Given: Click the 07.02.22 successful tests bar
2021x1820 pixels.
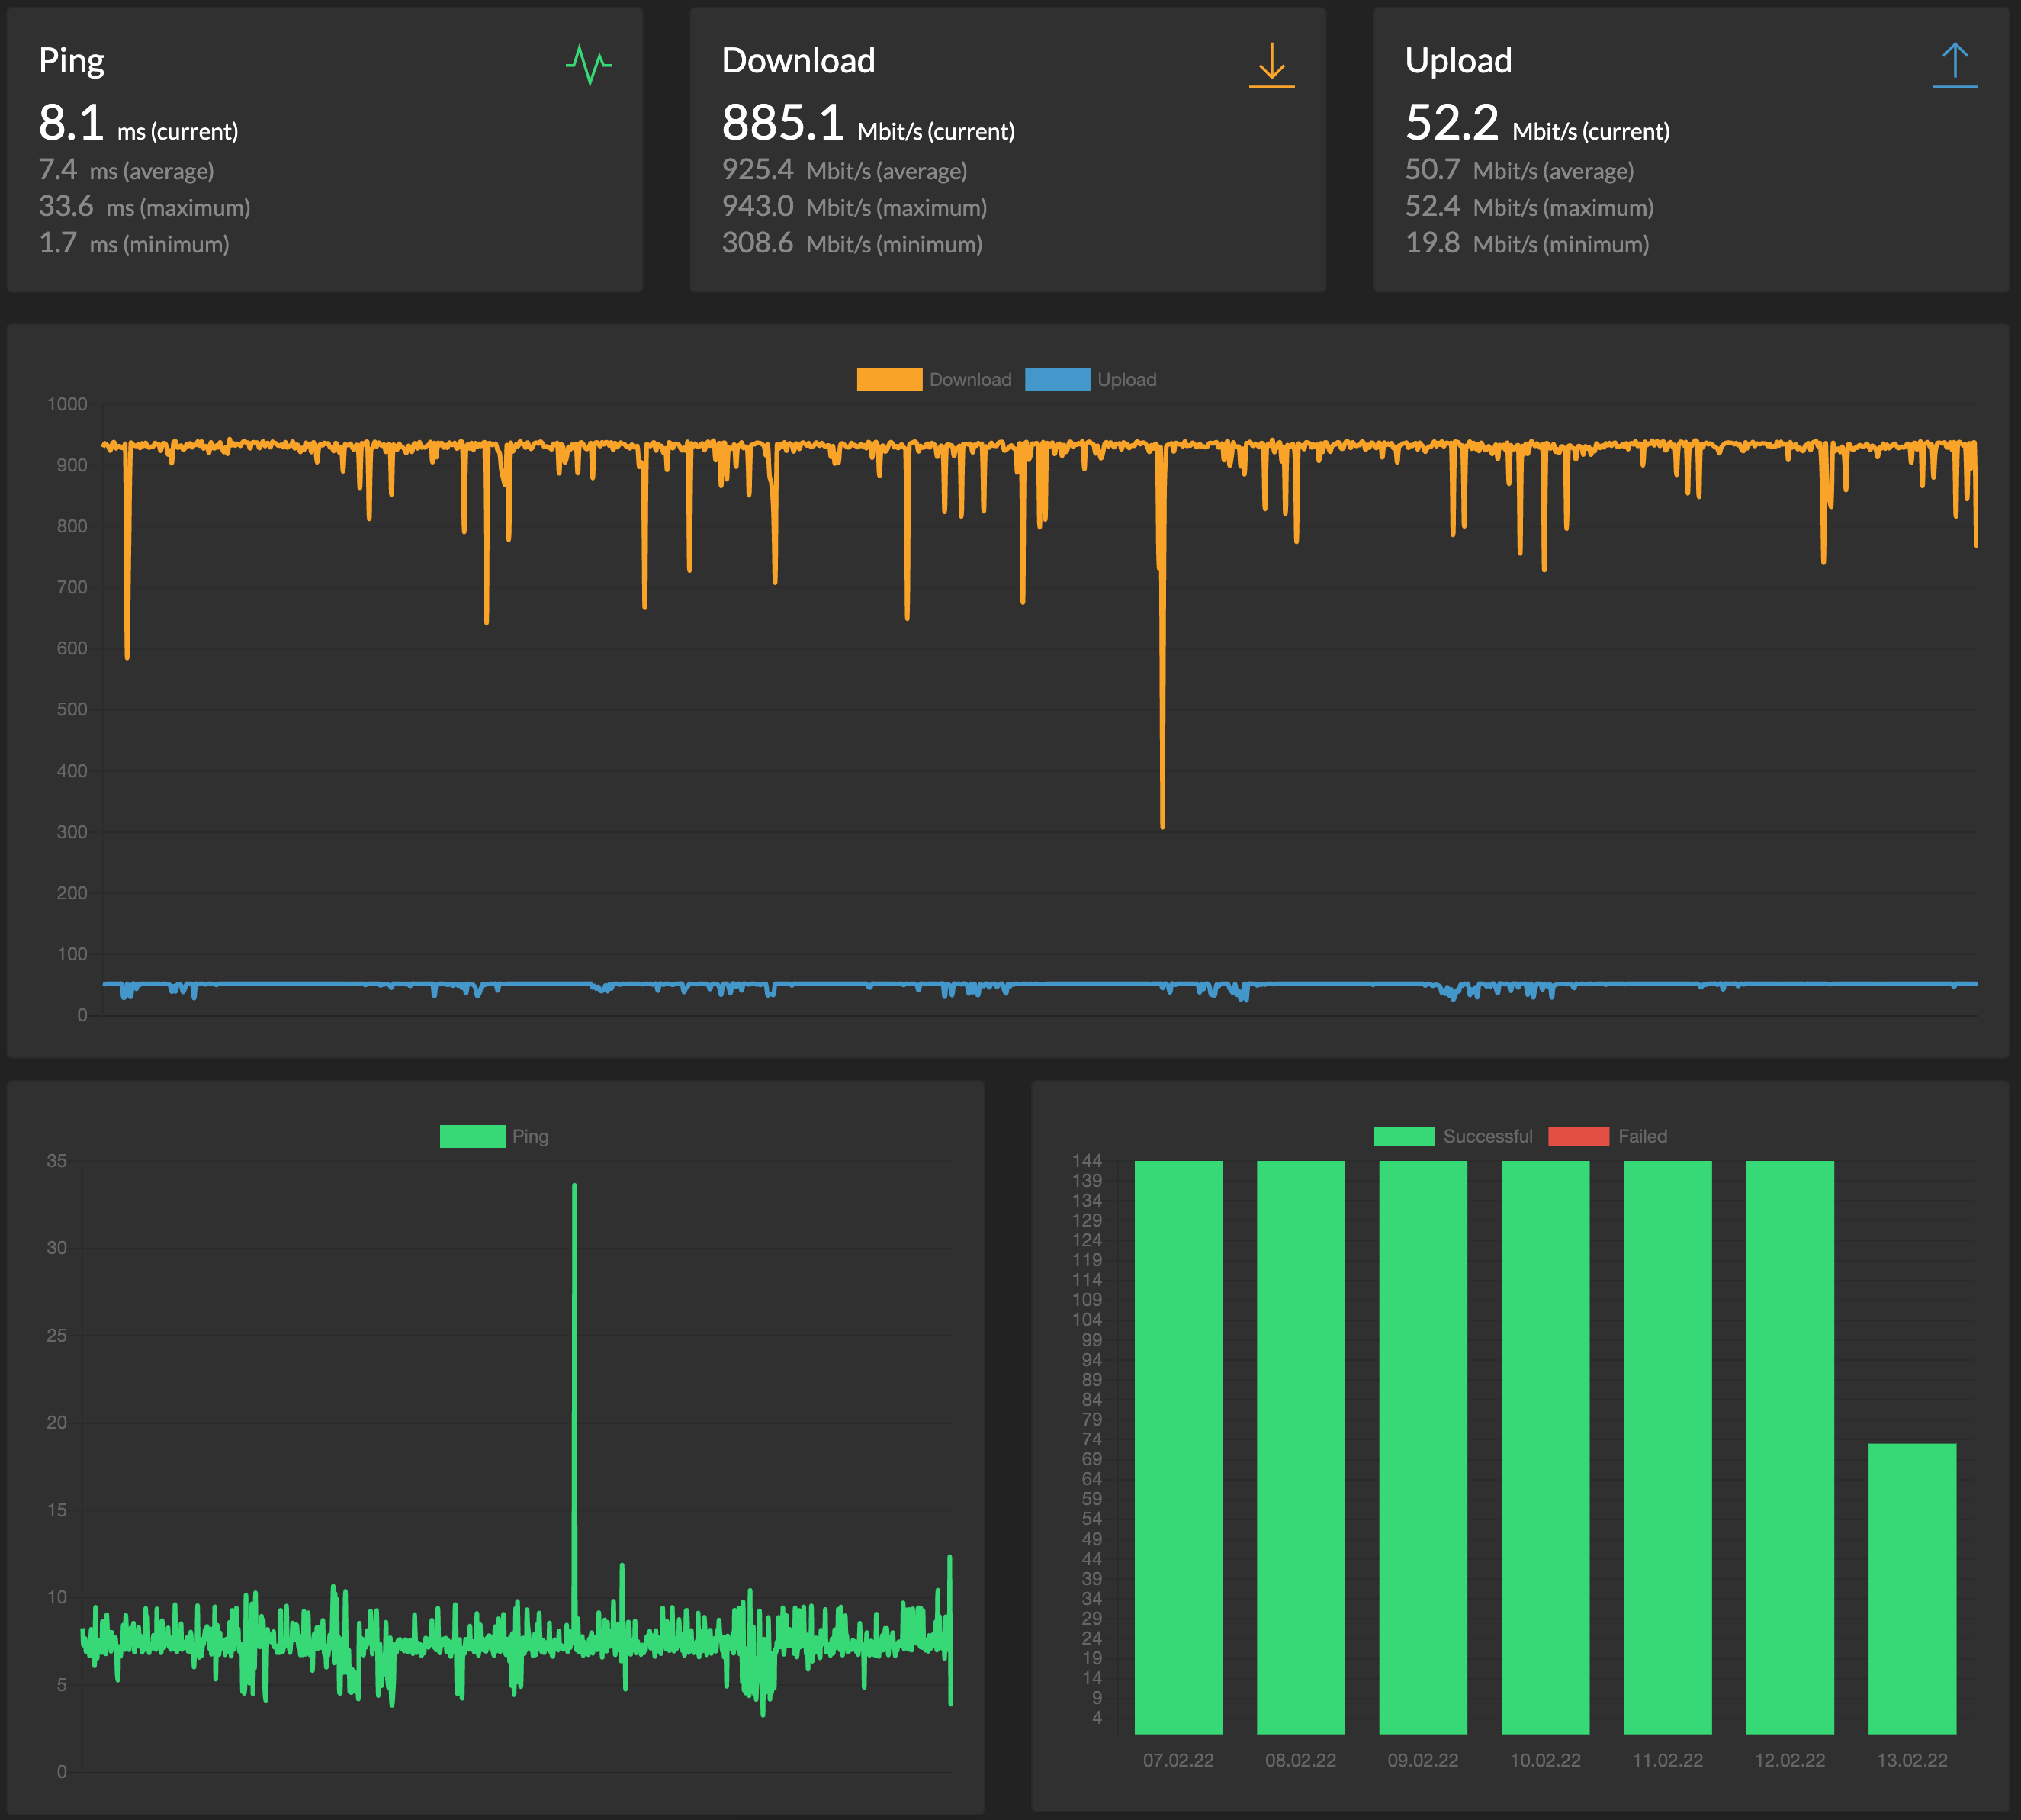Looking at the screenshot, I should pos(1178,1446).
